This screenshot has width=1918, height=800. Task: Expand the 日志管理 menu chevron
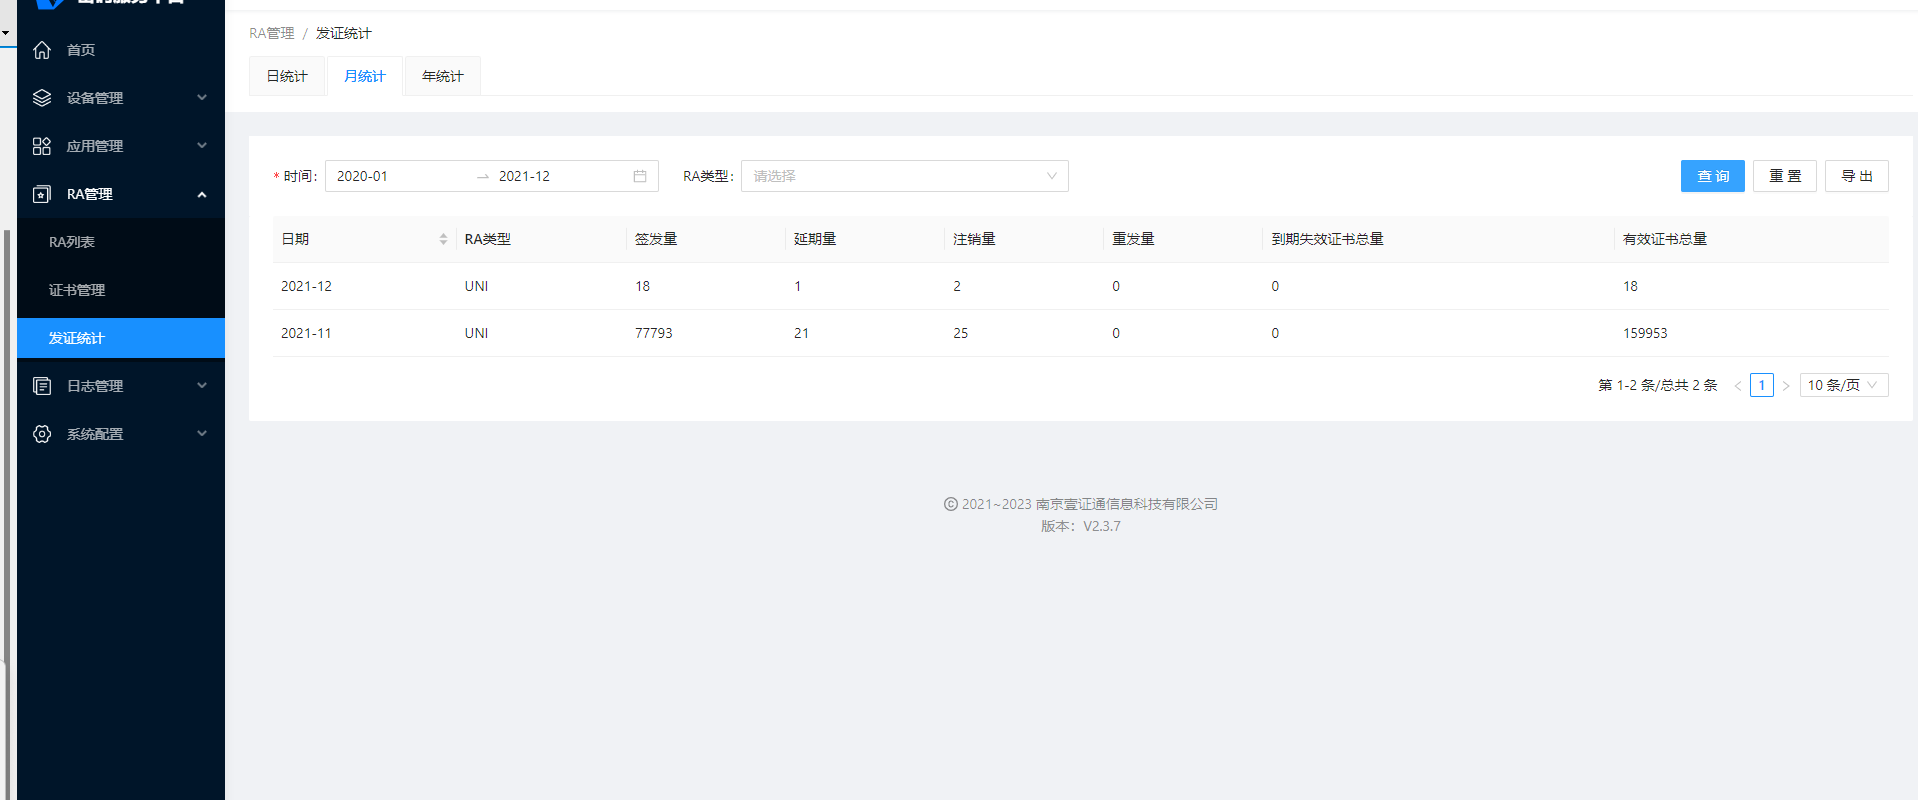[x=202, y=386]
